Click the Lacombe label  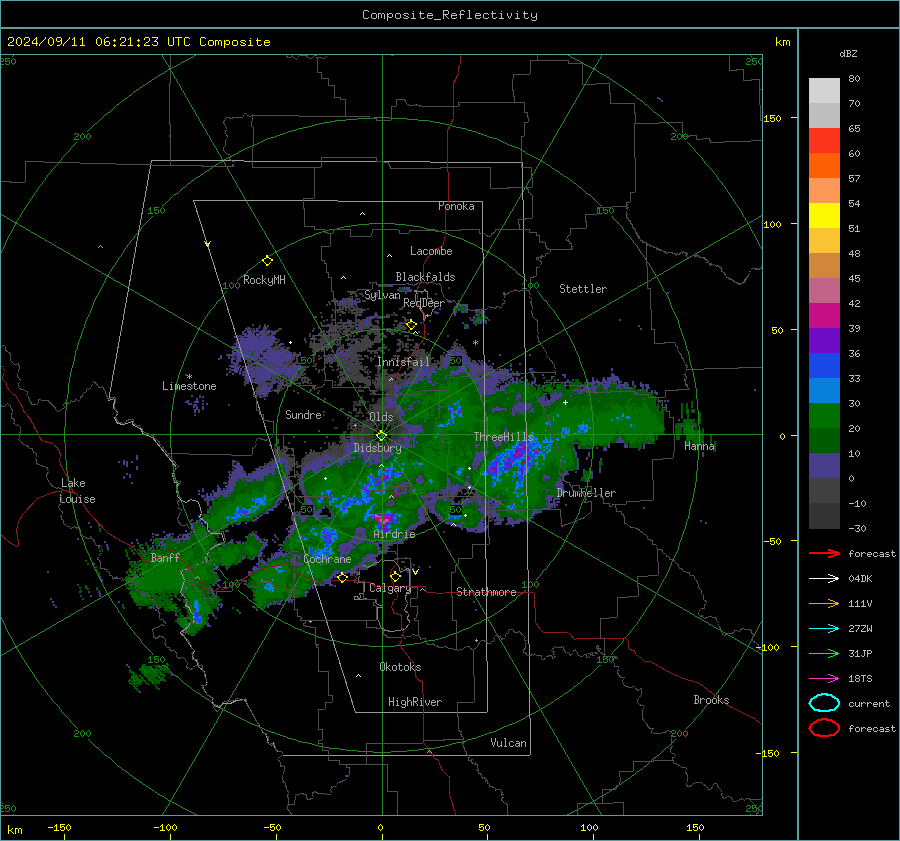pyautogui.click(x=431, y=251)
